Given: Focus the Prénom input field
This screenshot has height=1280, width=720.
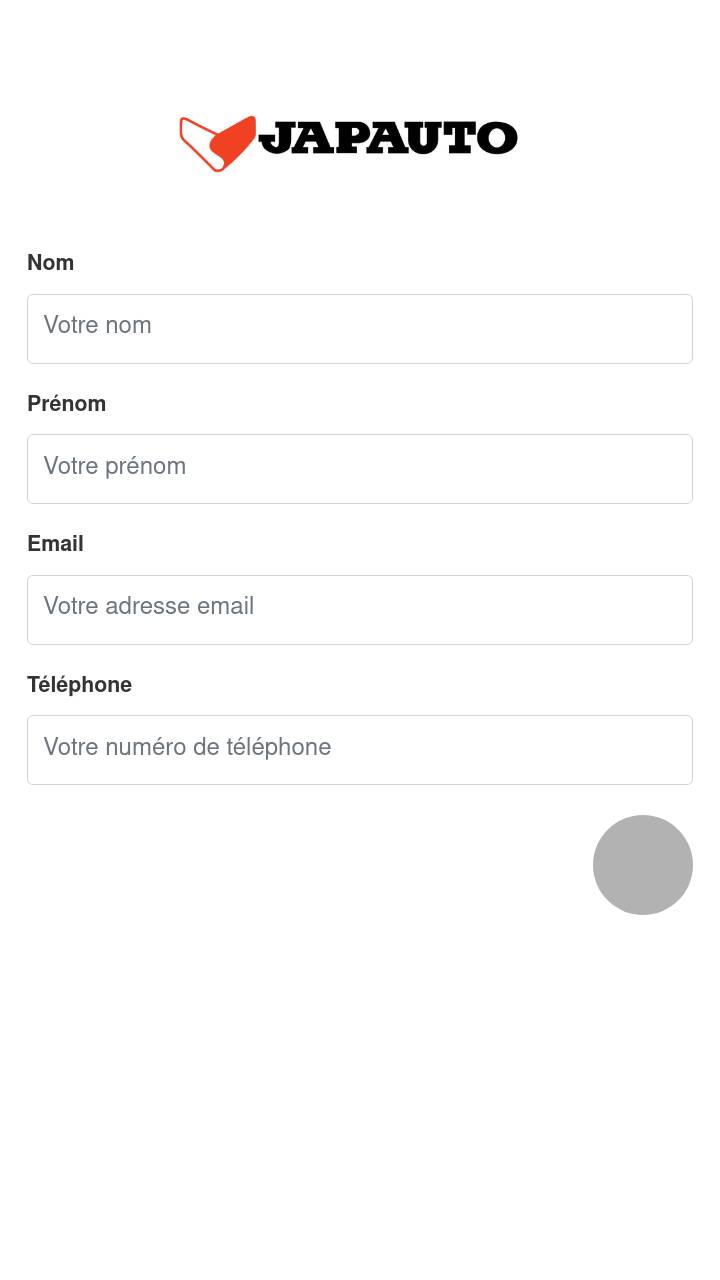Looking at the screenshot, I should (x=360, y=469).
